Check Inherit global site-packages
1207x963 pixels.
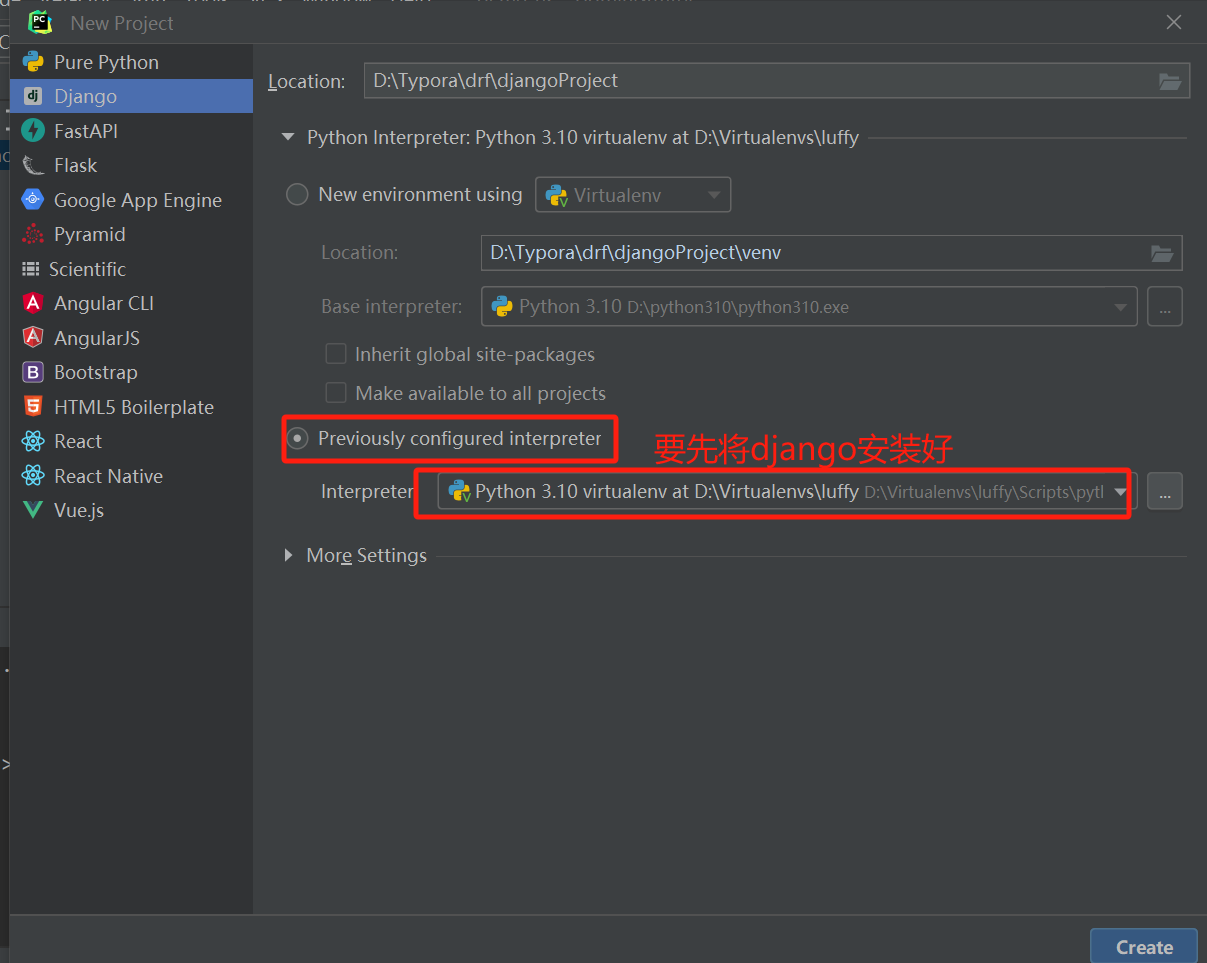(x=336, y=354)
